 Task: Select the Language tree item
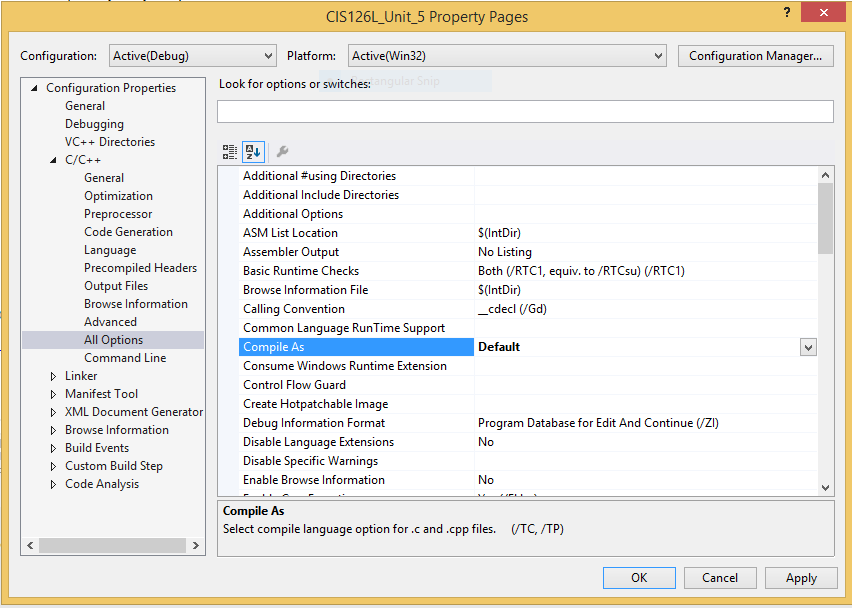pos(110,250)
